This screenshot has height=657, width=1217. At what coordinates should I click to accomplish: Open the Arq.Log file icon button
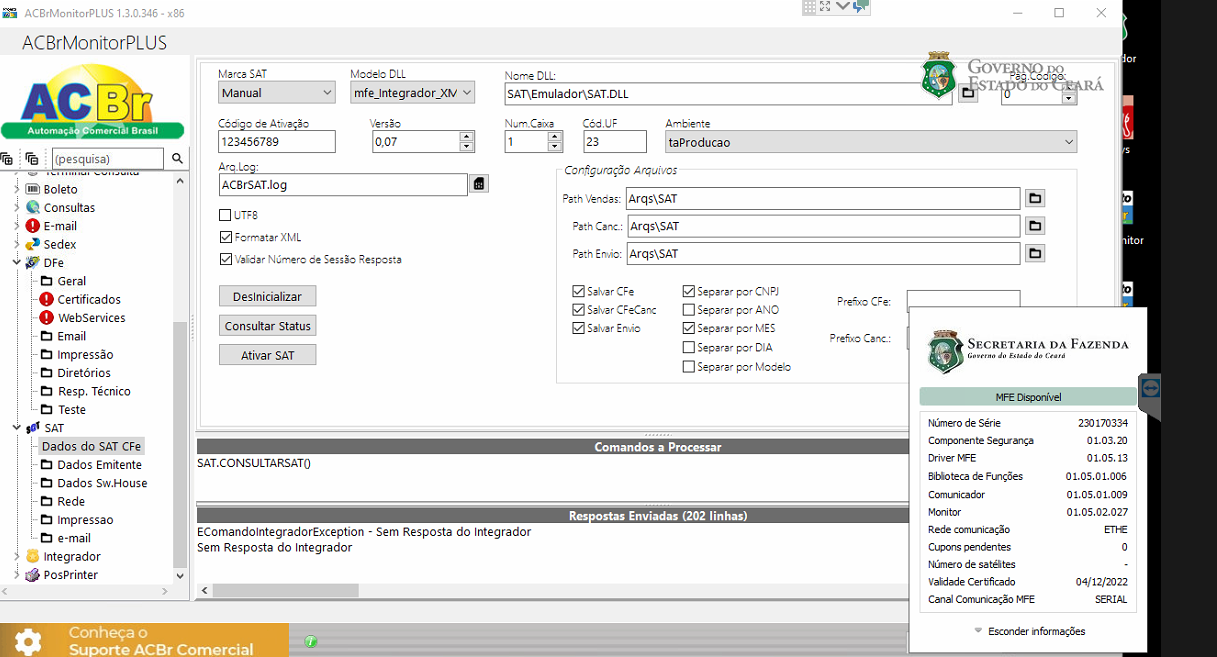479,184
